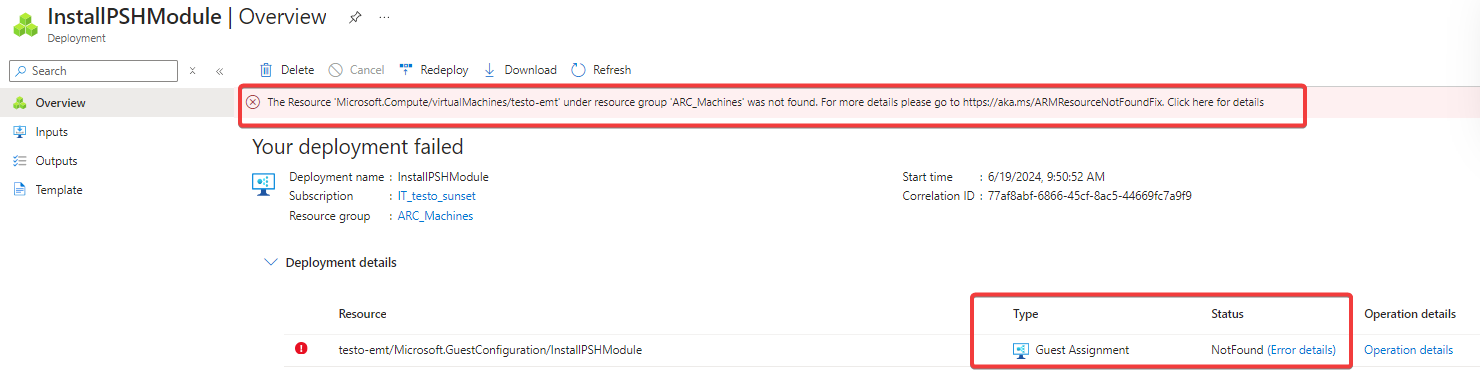1480x373 pixels.
Task: Collapse the sidebar with double chevron
Action: point(220,71)
